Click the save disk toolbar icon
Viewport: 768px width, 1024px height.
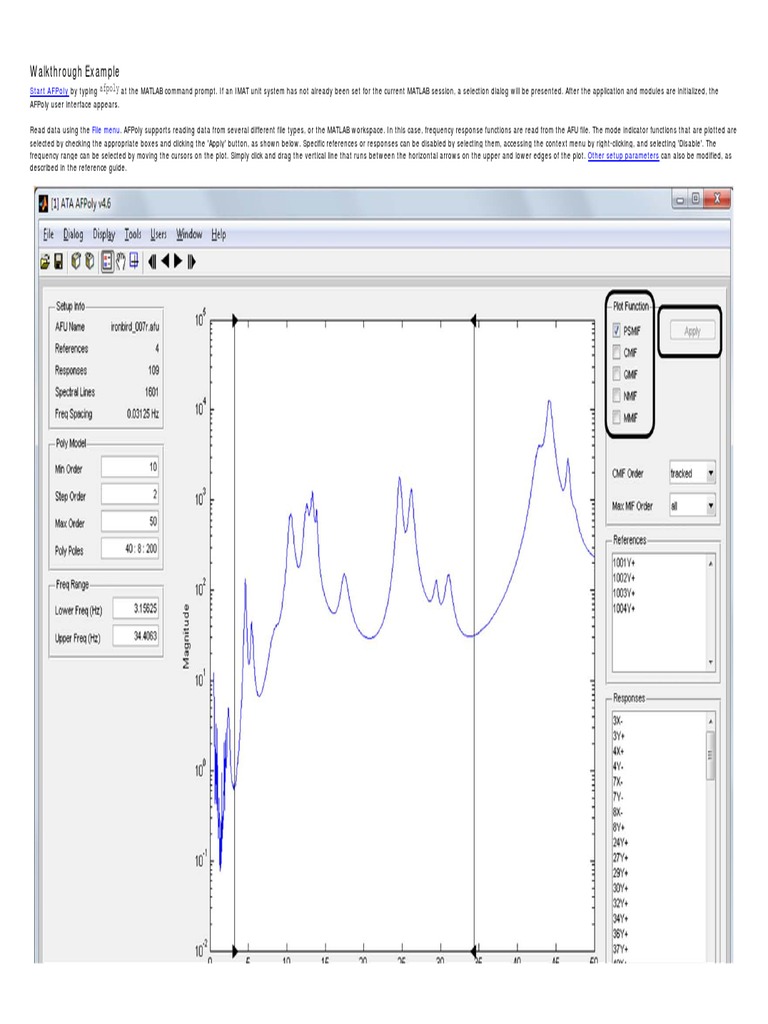pyautogui.click(x=59, y=262)
